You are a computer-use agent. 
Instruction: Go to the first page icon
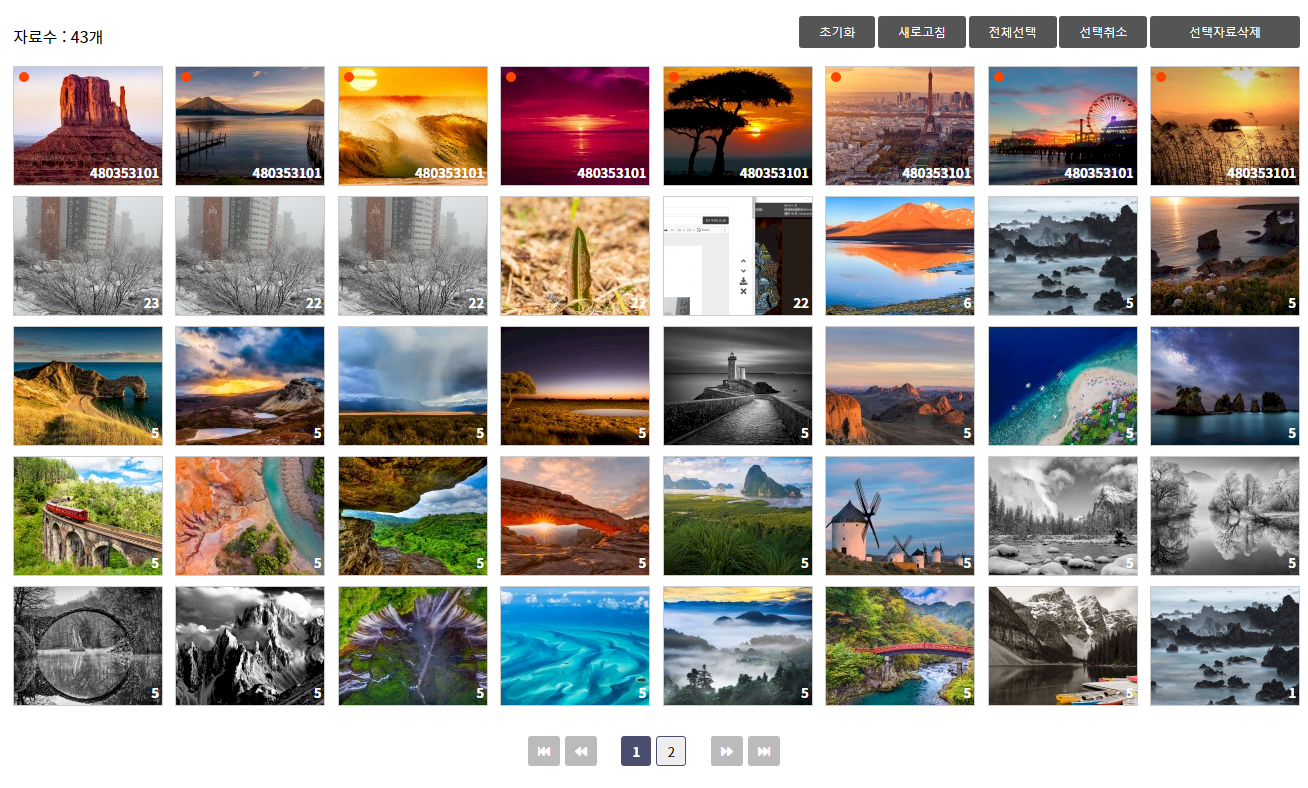[543, 751]
